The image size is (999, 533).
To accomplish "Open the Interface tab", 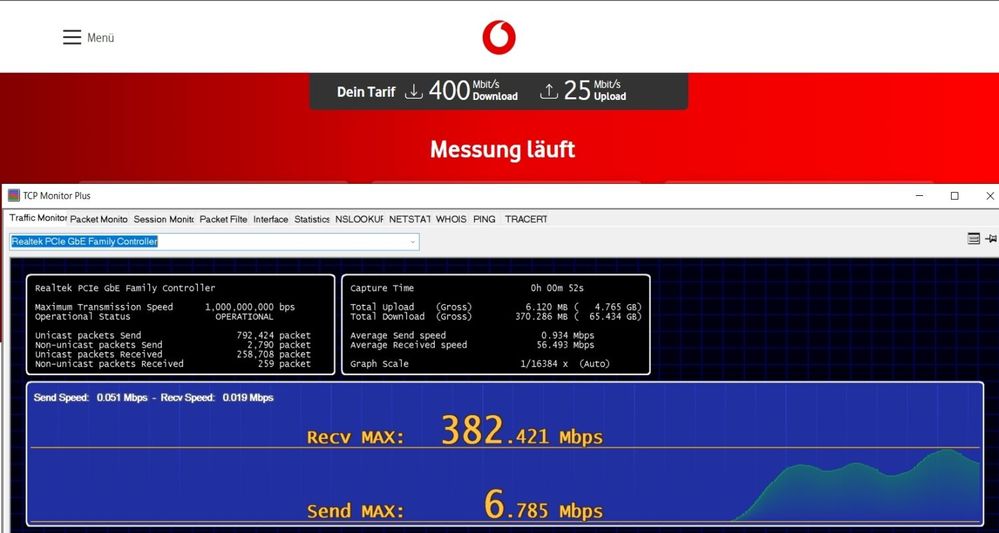I will (271, 219).
